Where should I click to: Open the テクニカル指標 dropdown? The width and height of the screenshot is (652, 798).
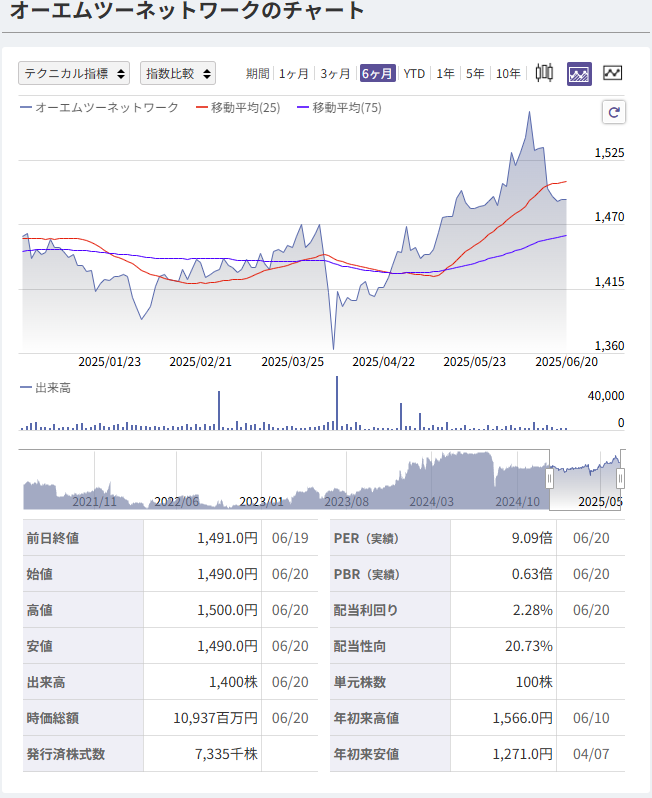tap(74, 73)
